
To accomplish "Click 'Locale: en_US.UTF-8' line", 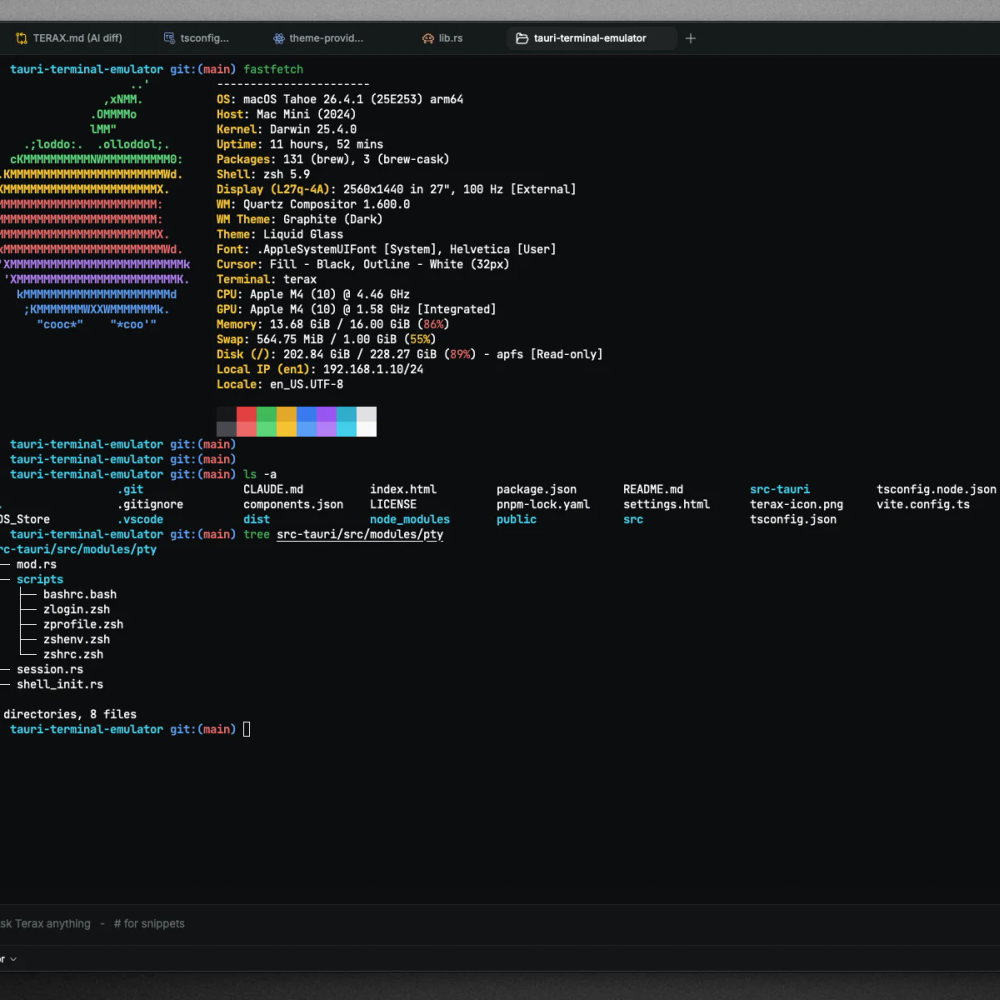I will [280, 385].
